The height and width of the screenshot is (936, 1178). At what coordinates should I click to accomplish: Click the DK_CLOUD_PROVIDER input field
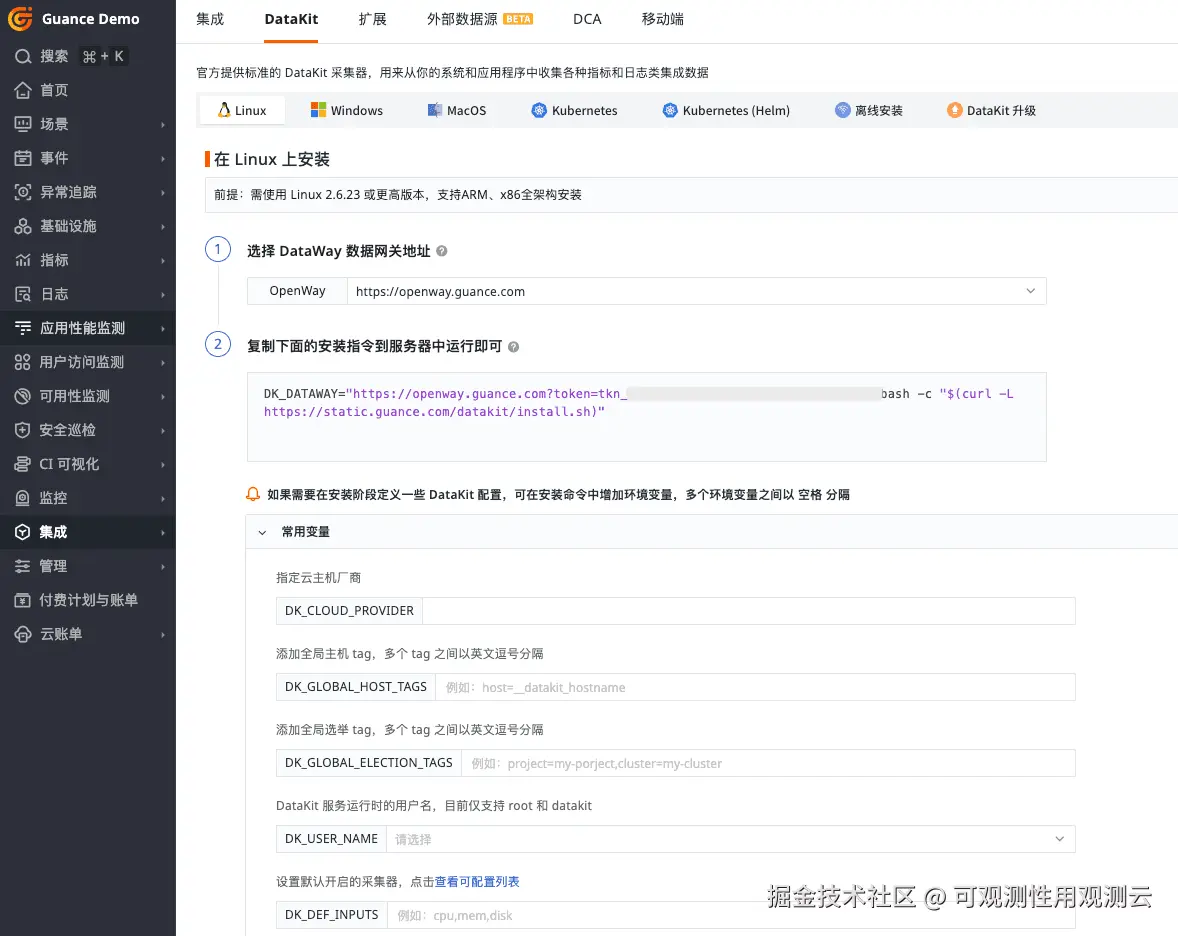748,611
